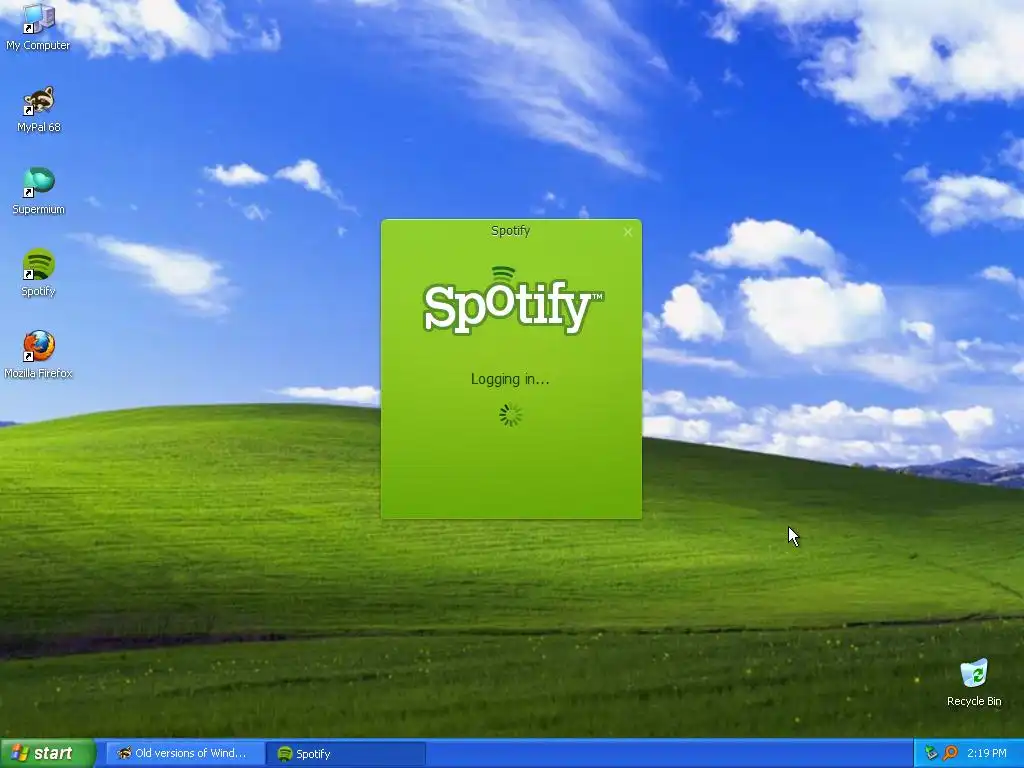Click the 2:19 PM taskbar clock
The width and height of the screenshot is (1024, 768).
[987, 753]
